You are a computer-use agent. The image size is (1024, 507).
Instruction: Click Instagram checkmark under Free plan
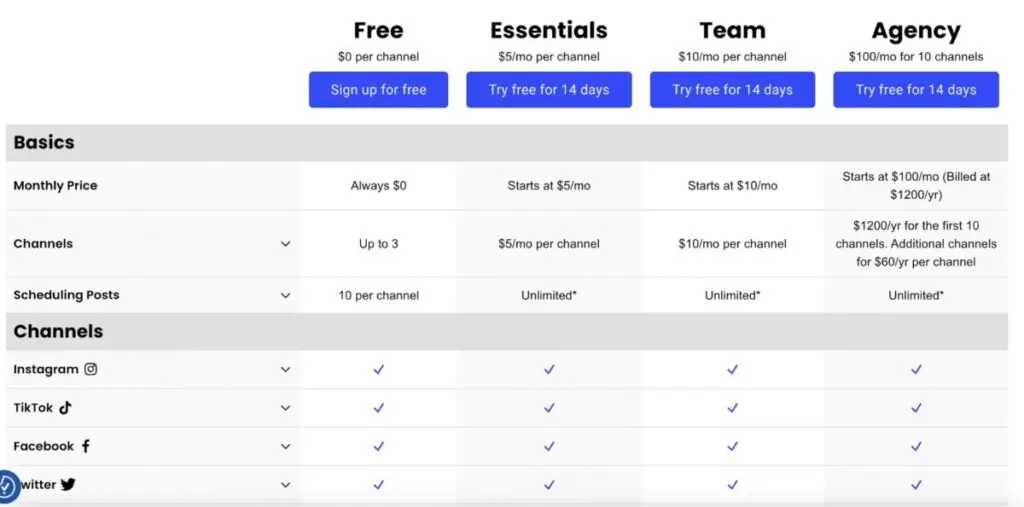(379, 369)
